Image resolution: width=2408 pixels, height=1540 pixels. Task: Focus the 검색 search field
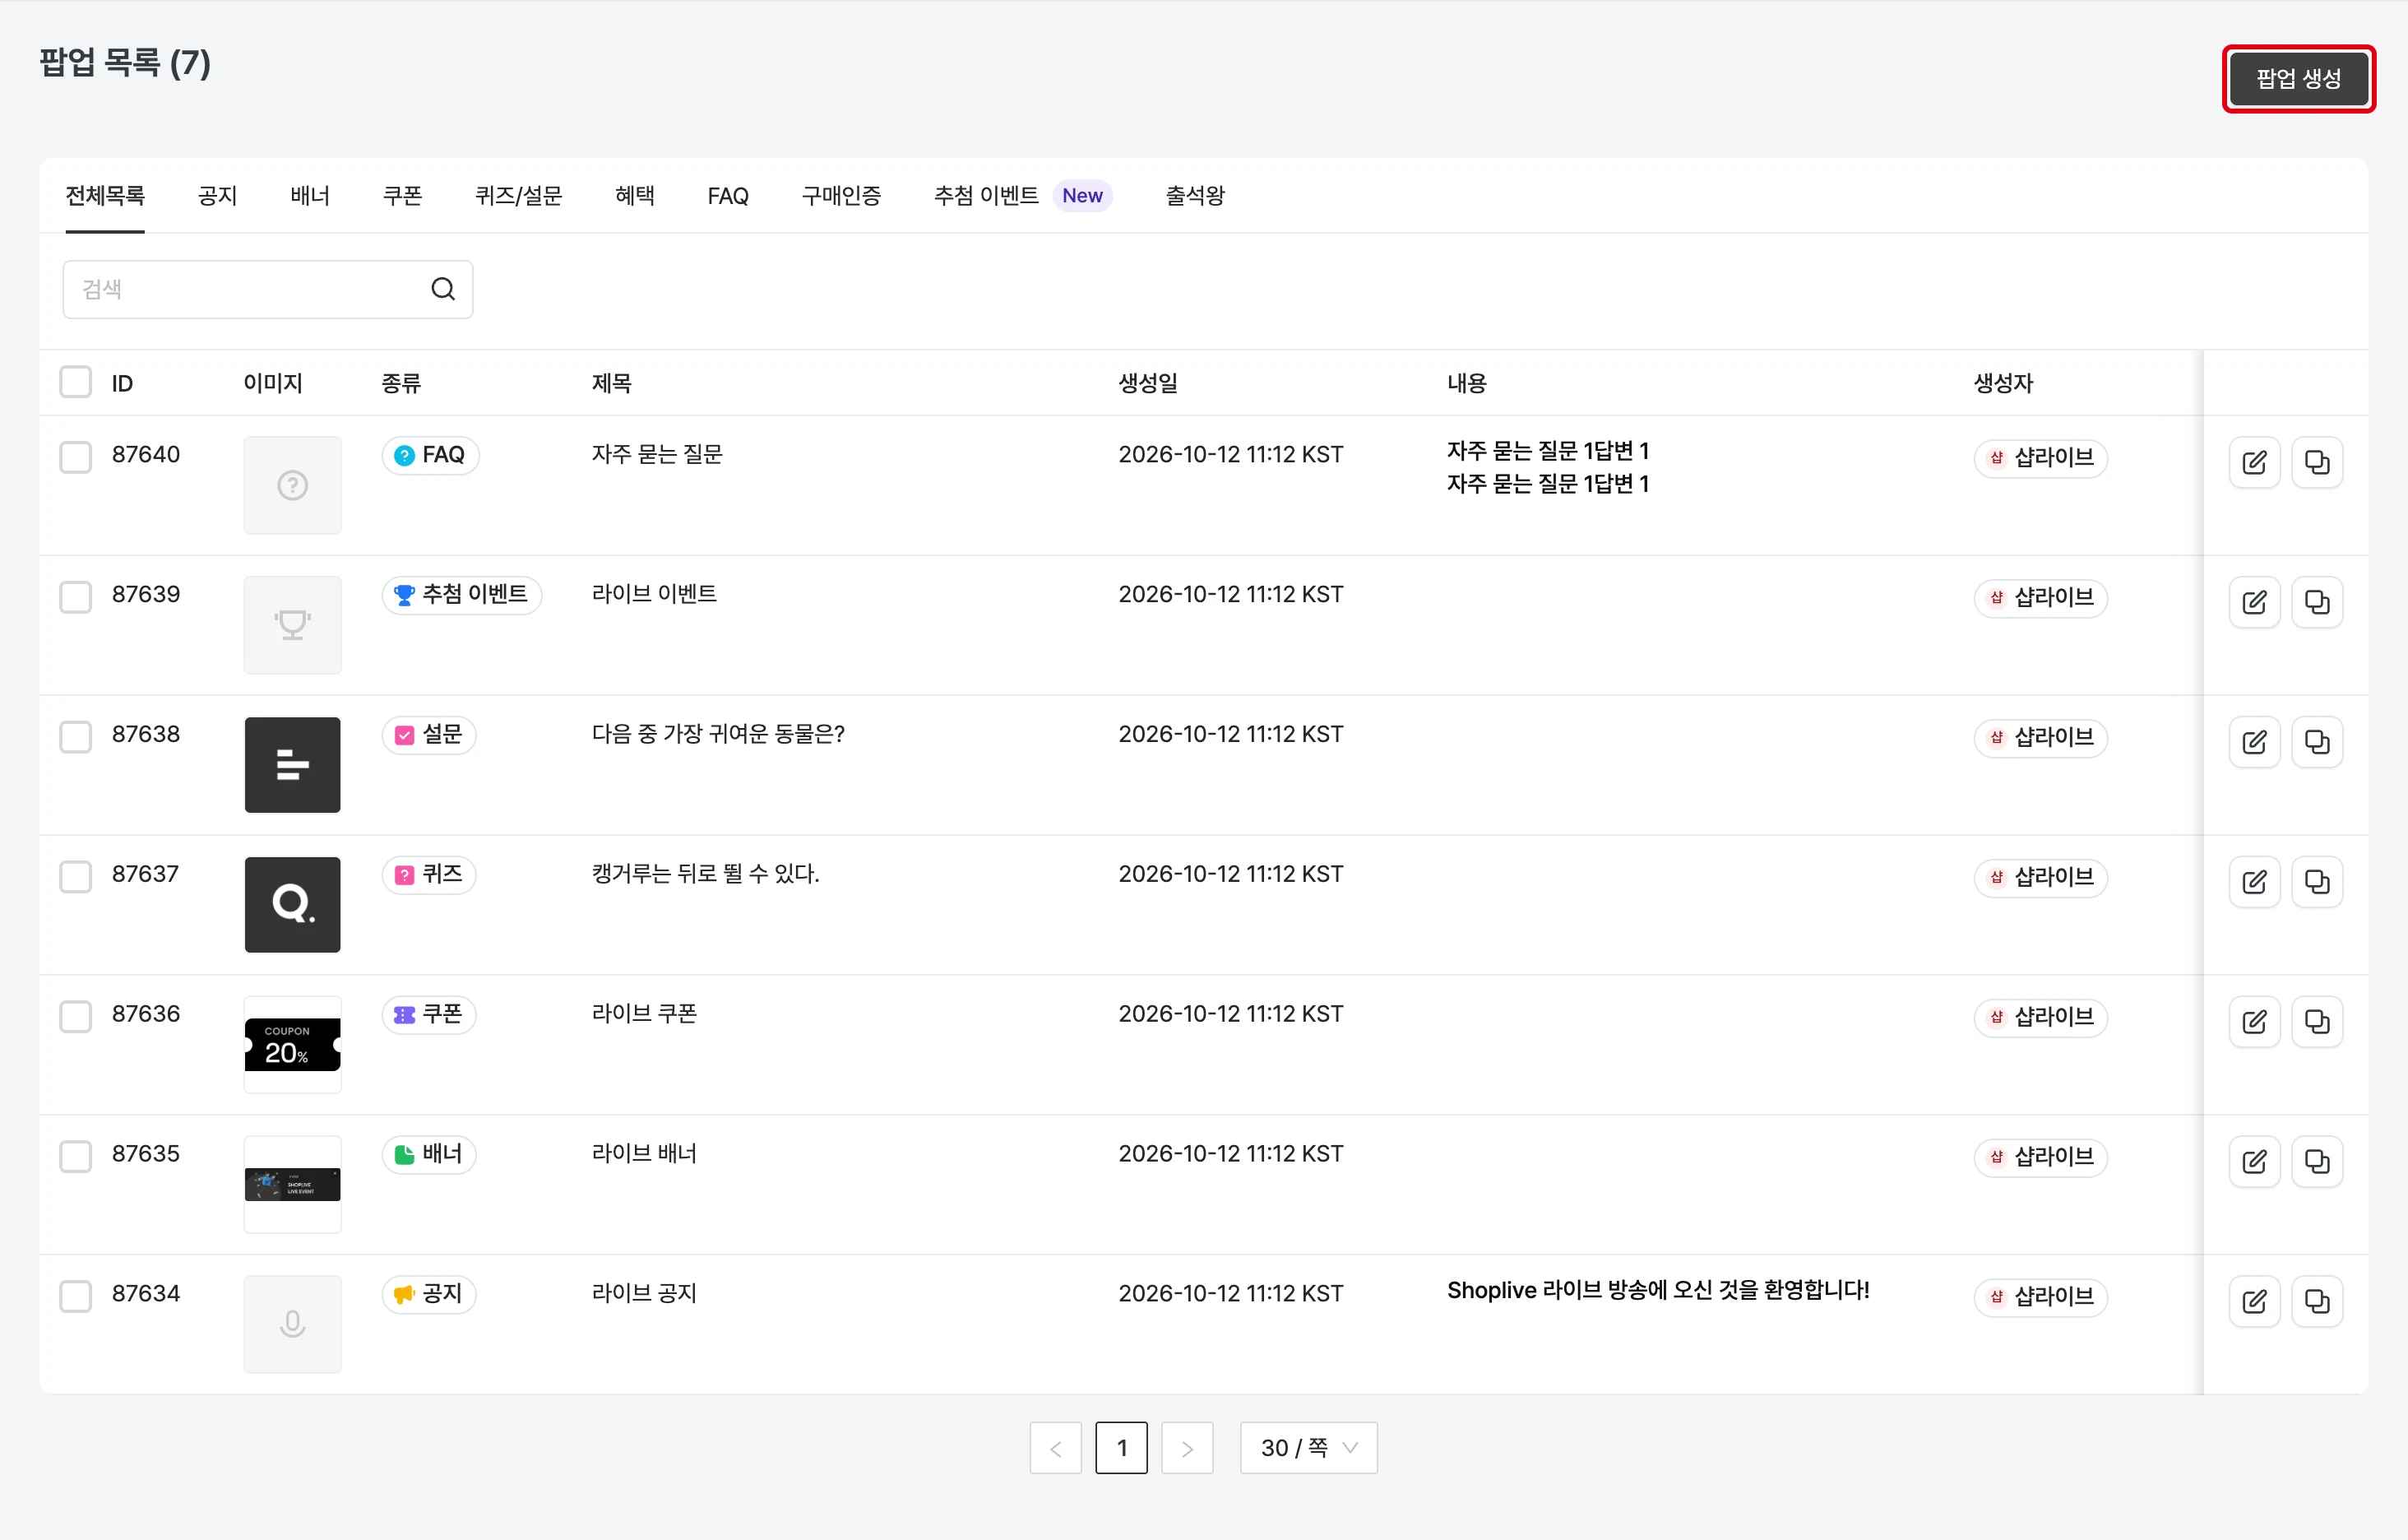tap(267, 289)
